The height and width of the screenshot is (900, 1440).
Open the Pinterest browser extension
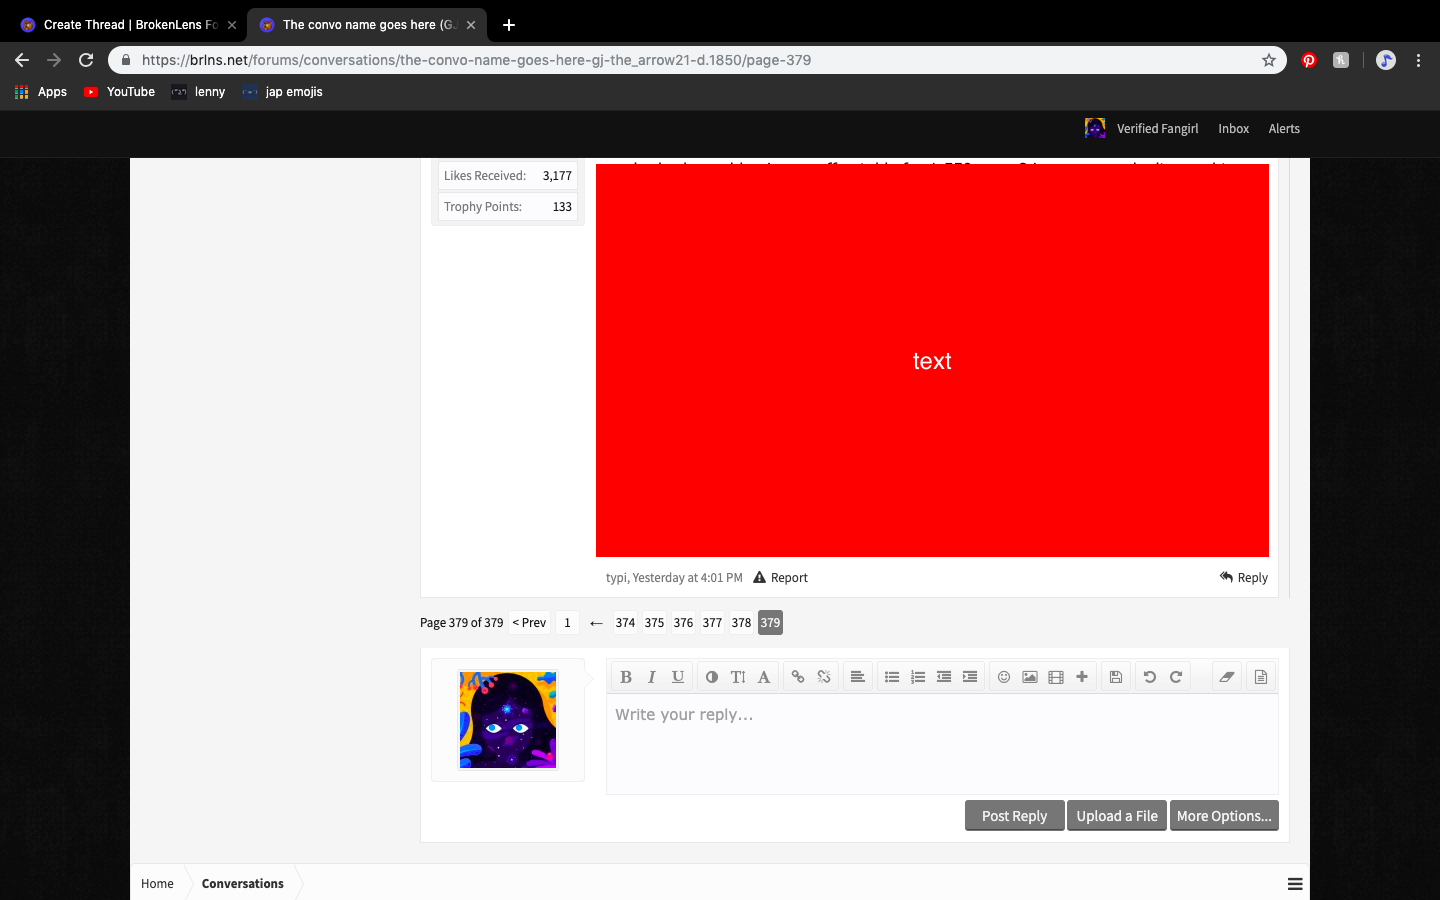point(1309,60)
